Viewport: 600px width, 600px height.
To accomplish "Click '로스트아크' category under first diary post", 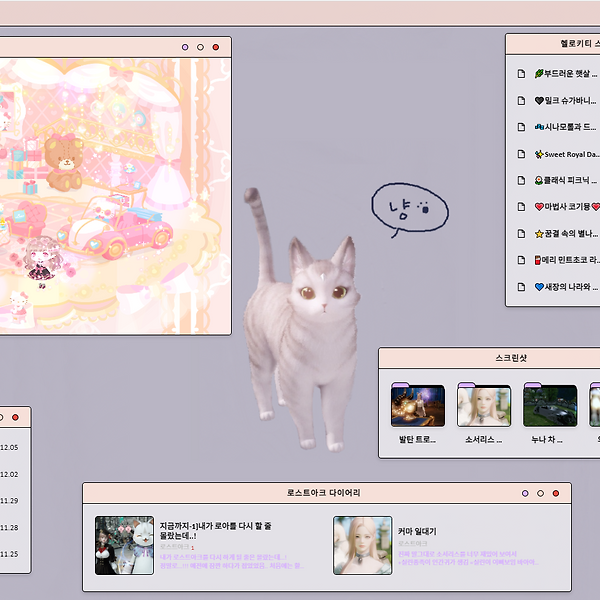I will tap(174, 547).
